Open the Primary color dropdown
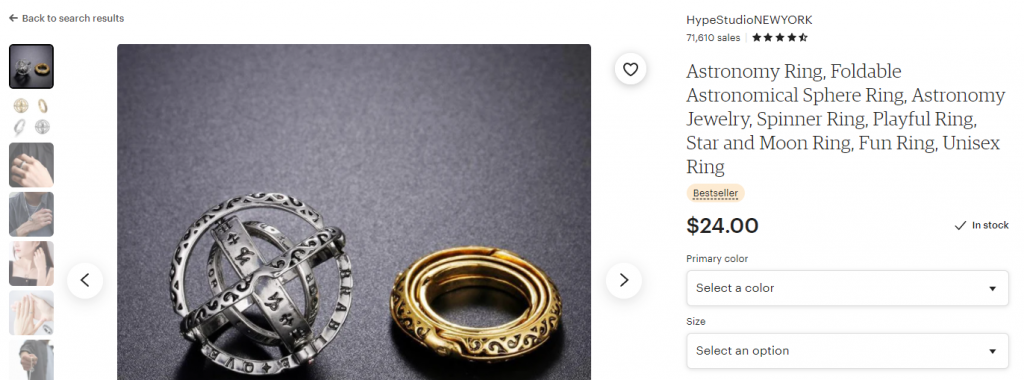The width and height of the screenshot is (1024, 380). pyautogui.click(x=847, y=288)
